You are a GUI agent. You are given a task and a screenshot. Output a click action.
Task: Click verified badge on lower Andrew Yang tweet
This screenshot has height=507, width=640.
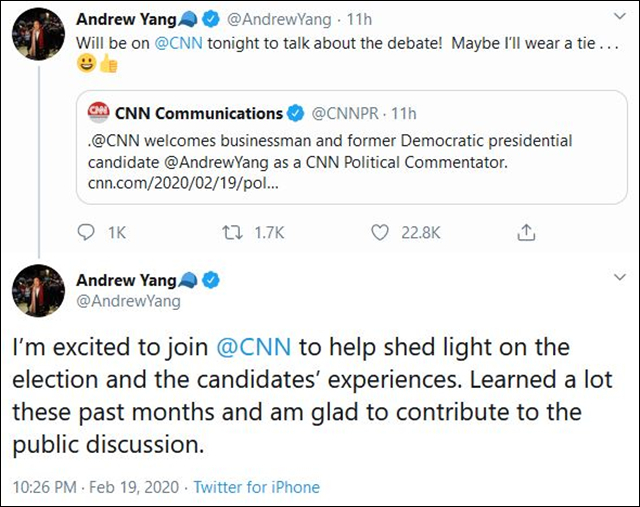click(212, 279)
